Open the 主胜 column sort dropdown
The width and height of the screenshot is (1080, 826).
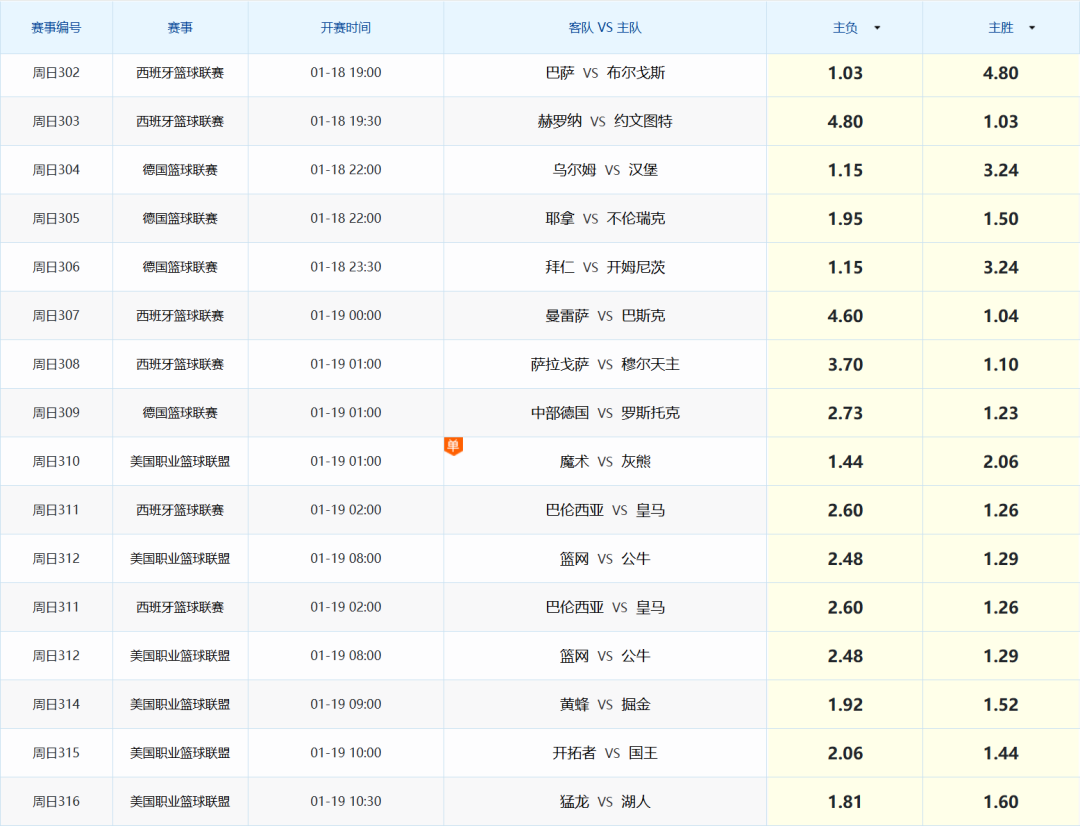[x=1031, y=27]
